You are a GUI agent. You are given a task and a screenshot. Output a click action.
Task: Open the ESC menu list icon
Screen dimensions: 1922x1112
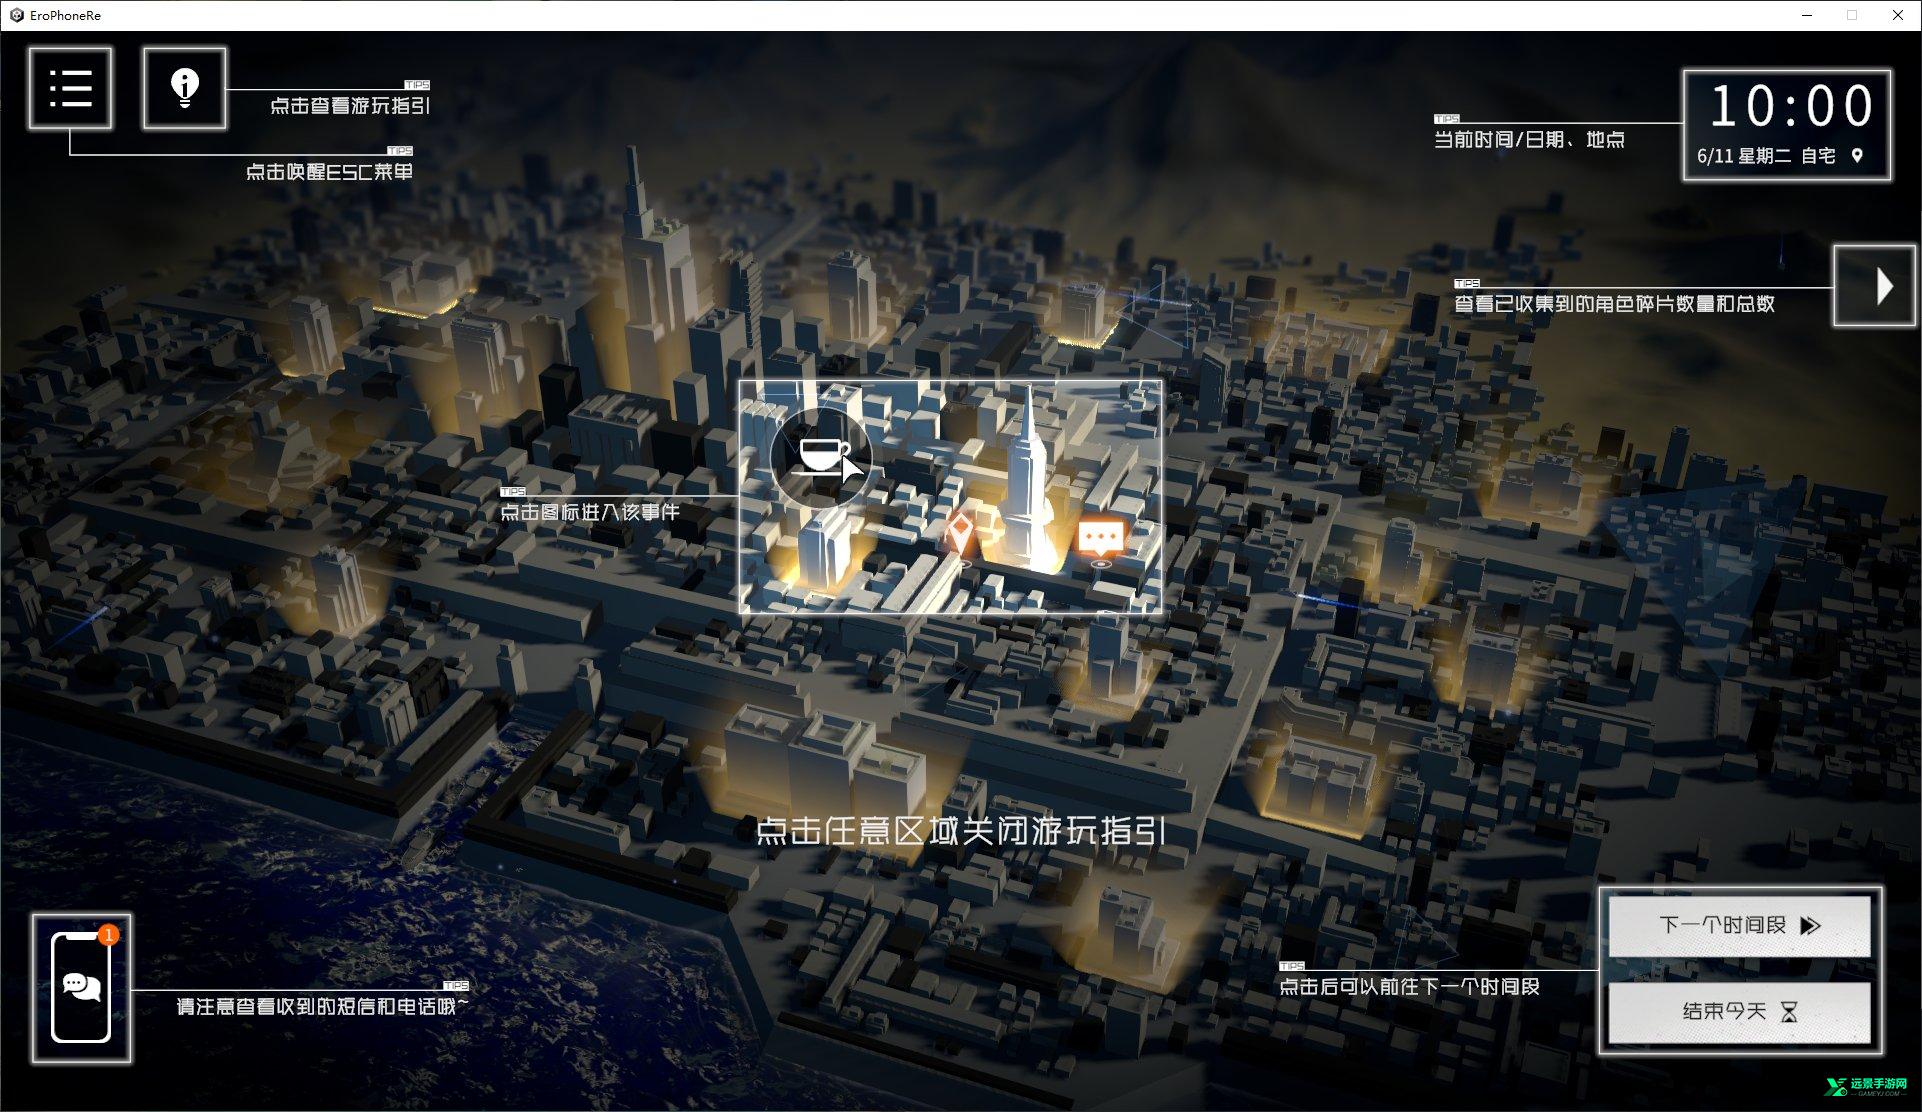tap(70, 88)
